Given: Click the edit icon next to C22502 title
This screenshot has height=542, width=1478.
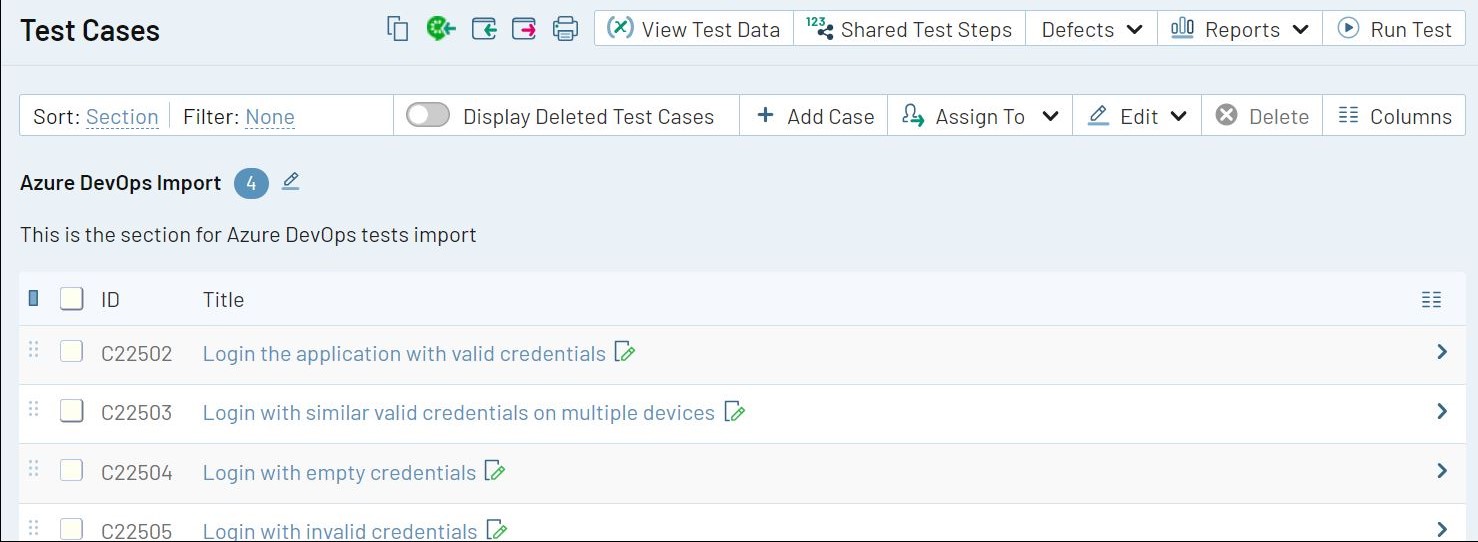Looking at the screenshot, I should click(625, 352).
